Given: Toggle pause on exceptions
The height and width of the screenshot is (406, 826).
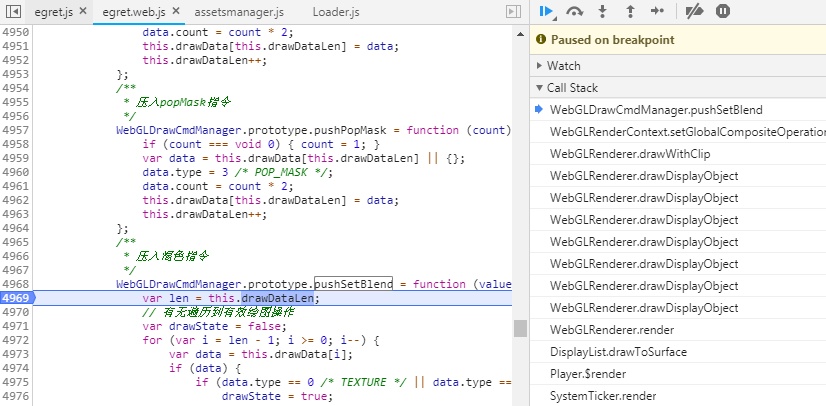Looking at the screenshot, I should pos(723,11).
